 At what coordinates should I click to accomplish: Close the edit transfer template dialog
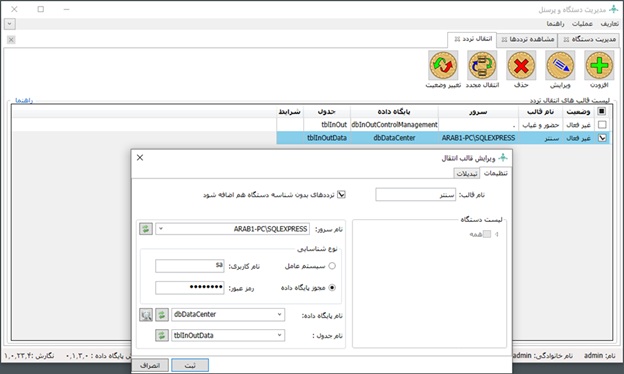point(140,158)
